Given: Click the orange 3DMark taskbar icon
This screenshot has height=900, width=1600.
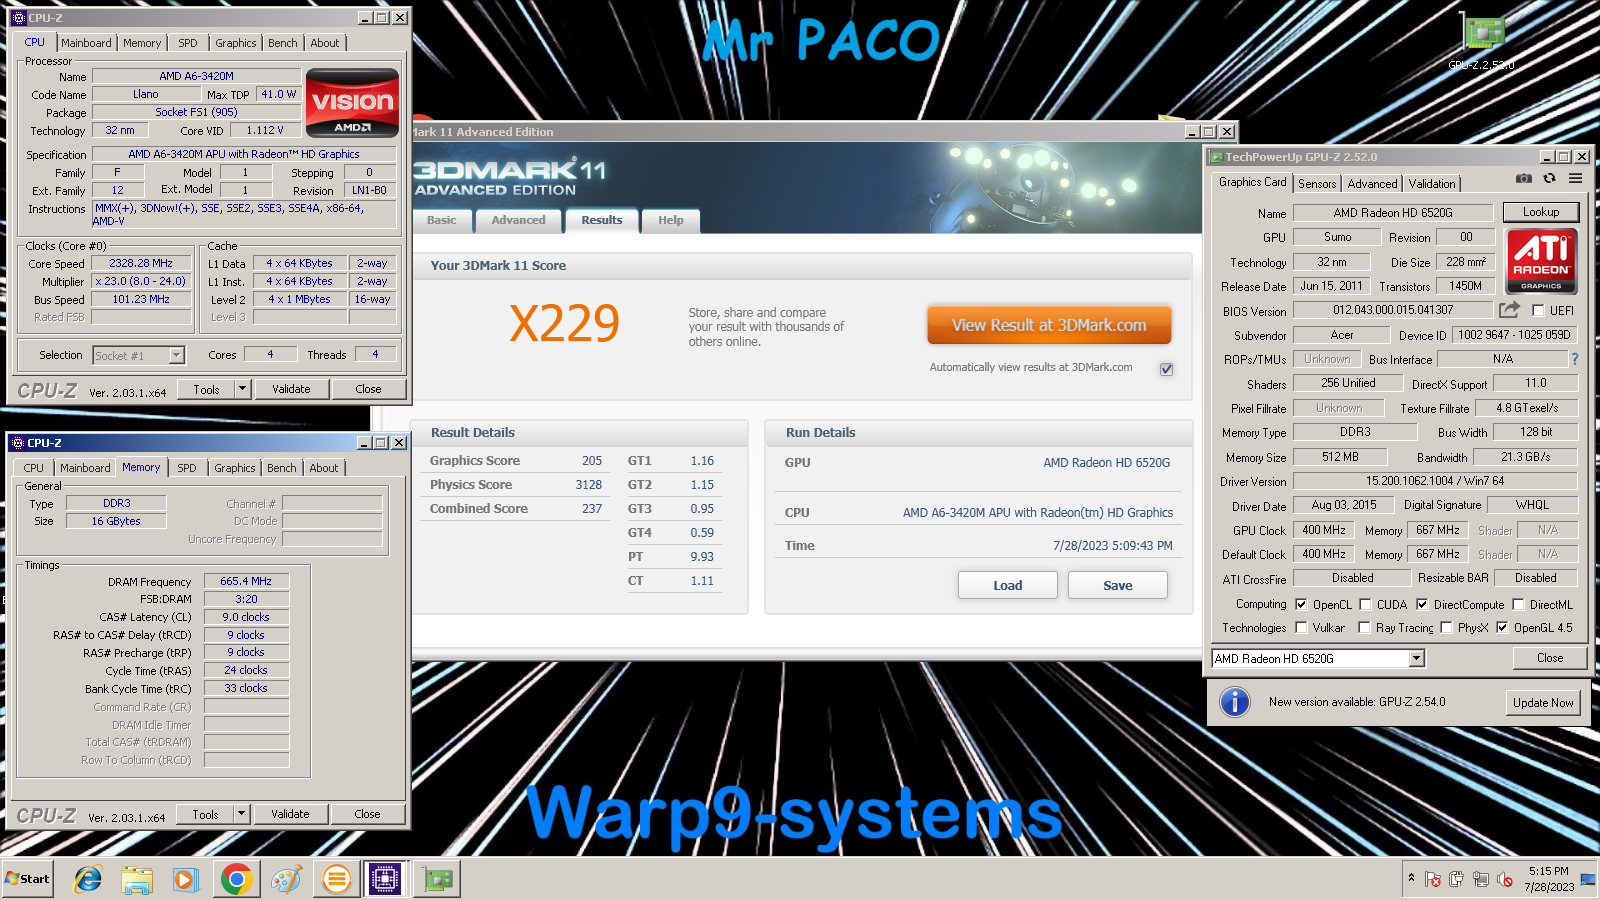Looking at the screenshot, I should click(336, 880).
